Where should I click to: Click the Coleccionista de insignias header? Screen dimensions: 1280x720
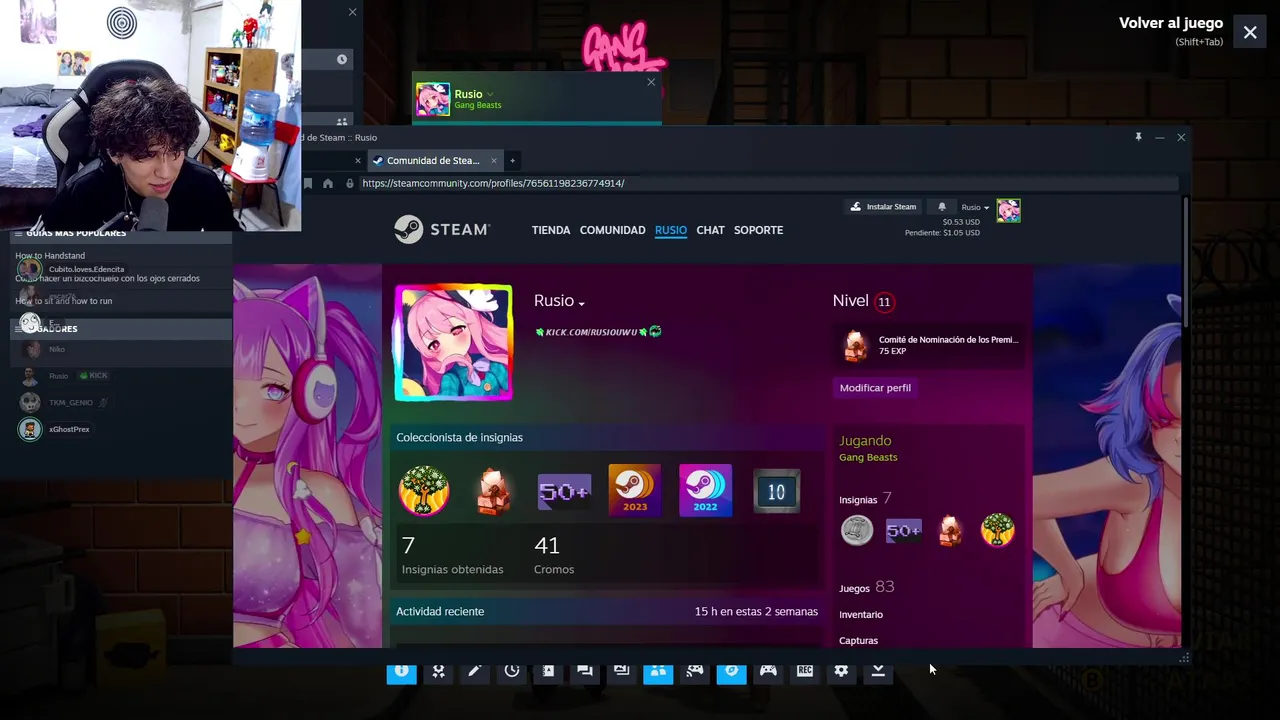click(459, 437)
